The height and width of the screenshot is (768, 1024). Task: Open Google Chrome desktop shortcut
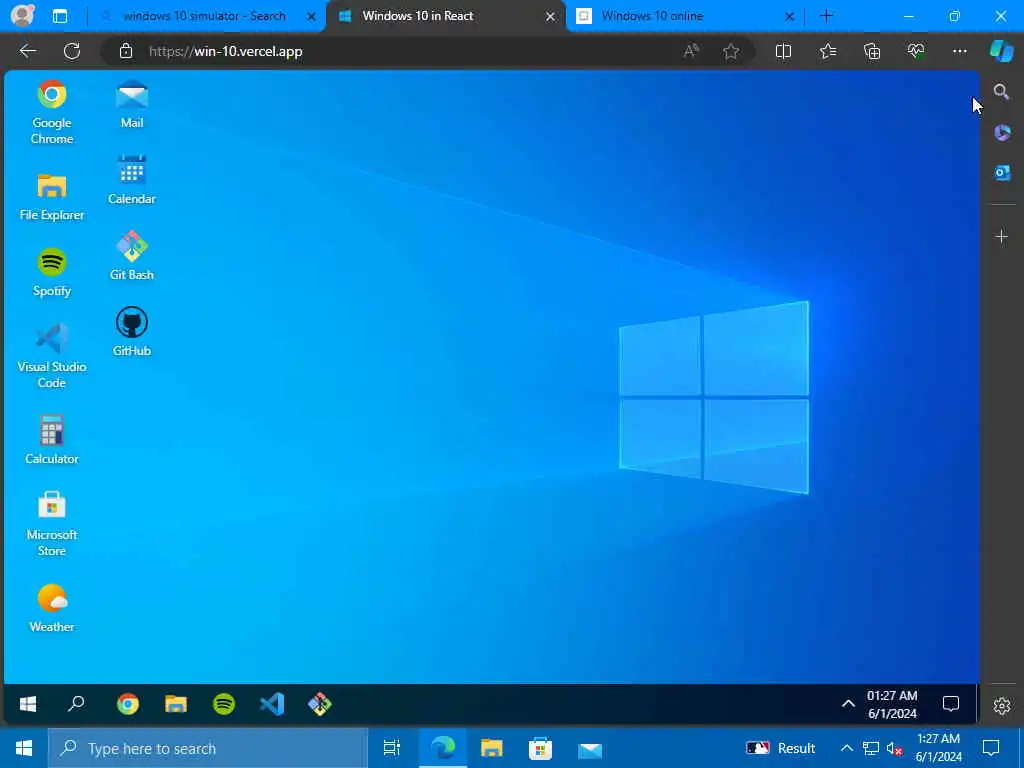[x=52, y=112]
